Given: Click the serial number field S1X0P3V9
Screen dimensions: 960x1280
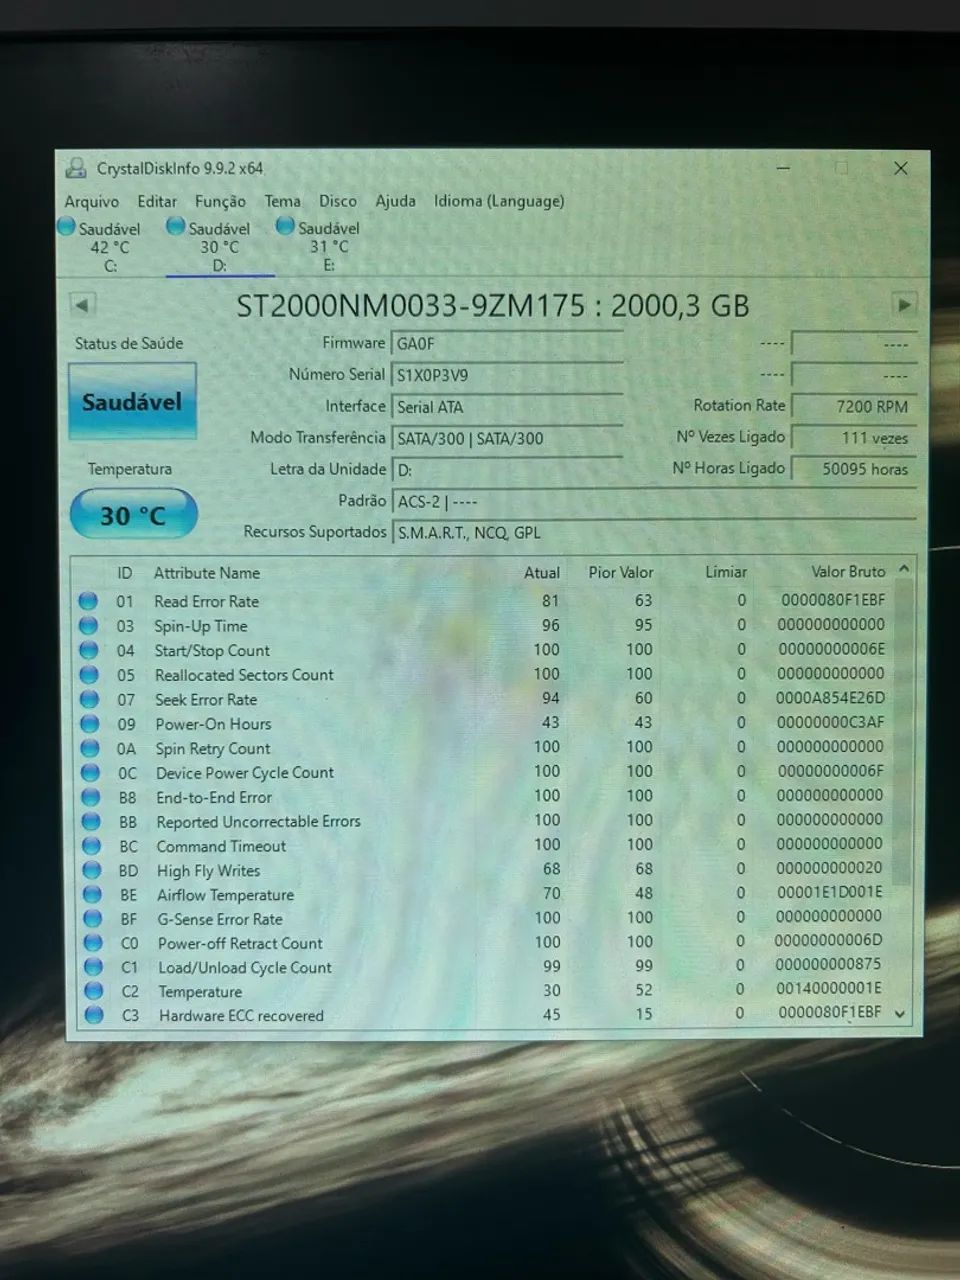Looking at the screenshot, I should 507,375.
